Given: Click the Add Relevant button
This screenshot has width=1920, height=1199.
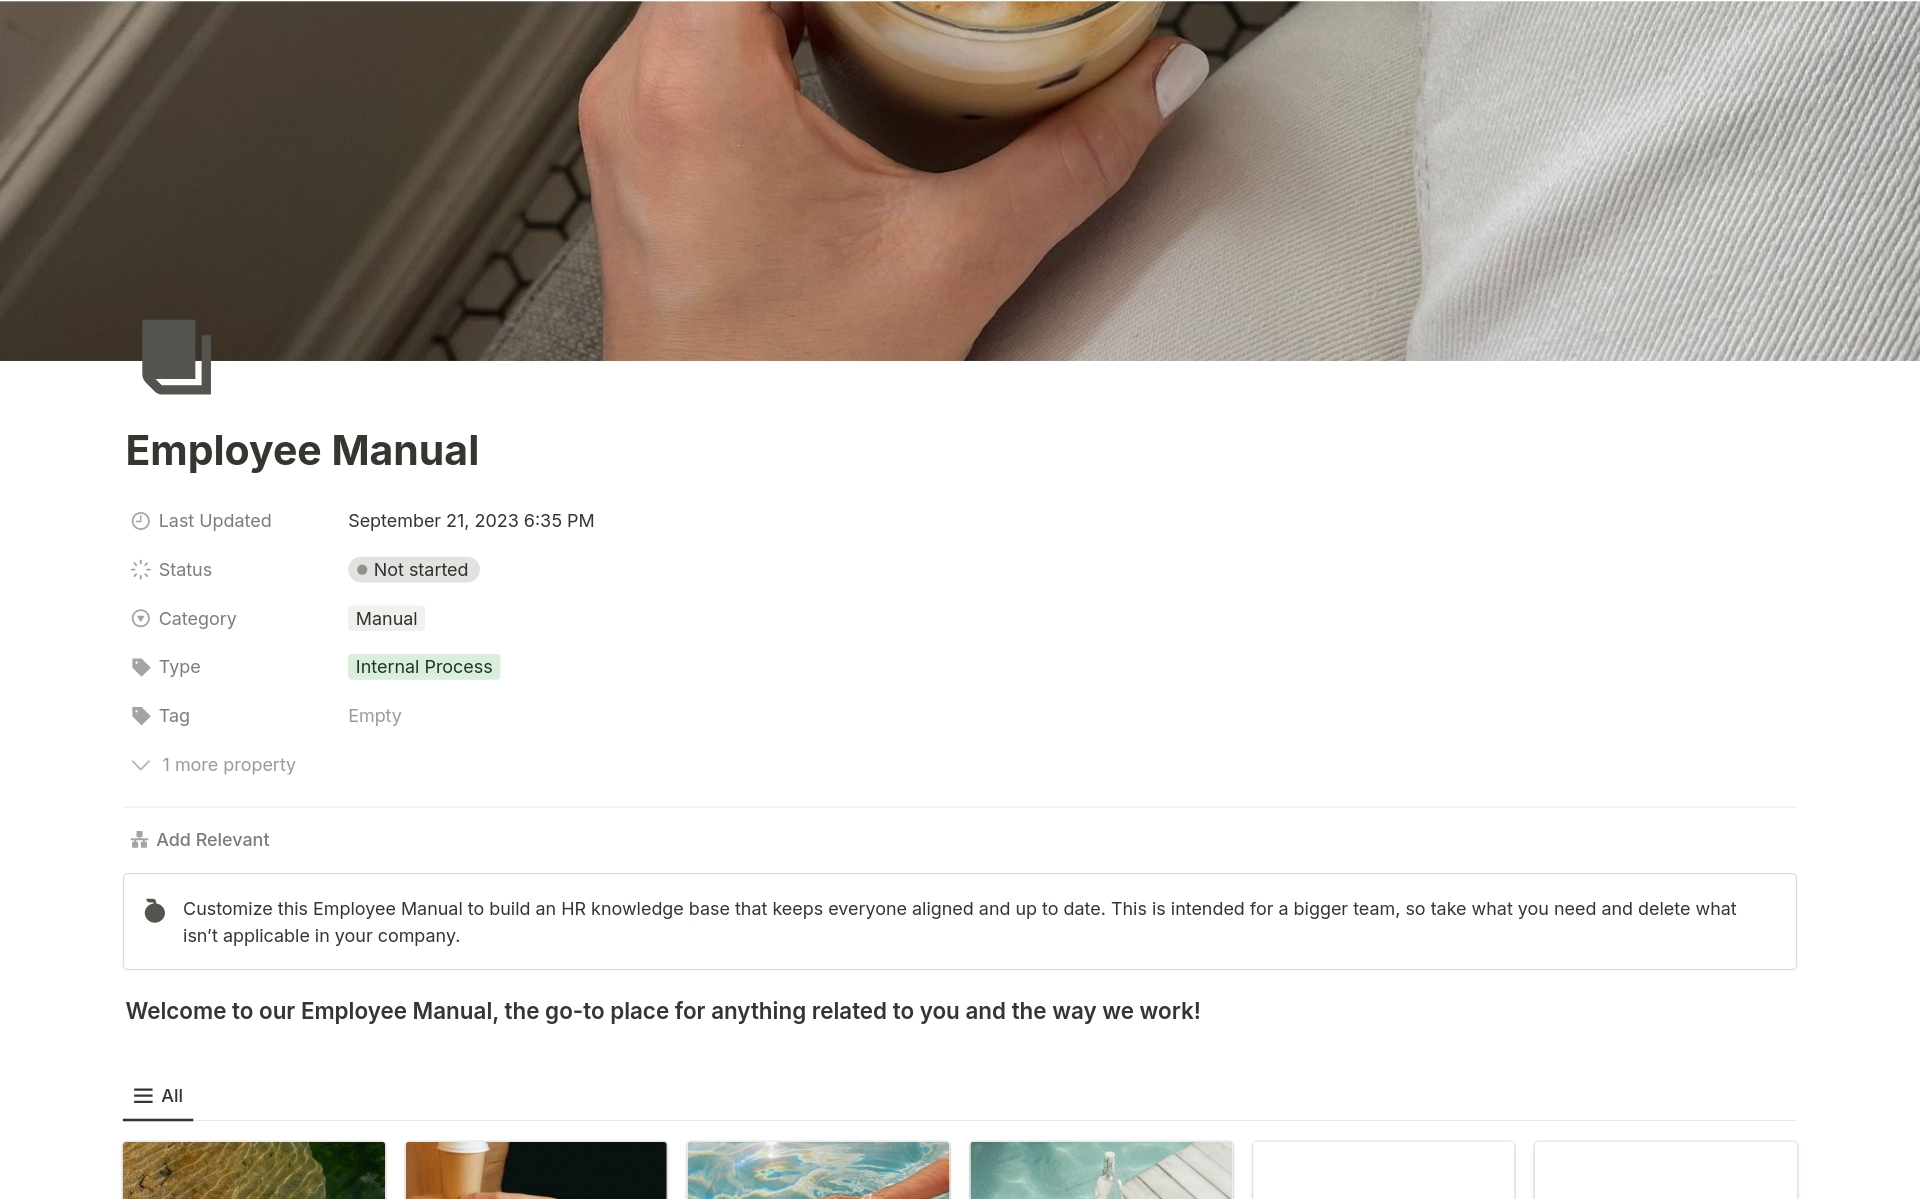Looking at the screenshot, I should [x=200, y=840].
